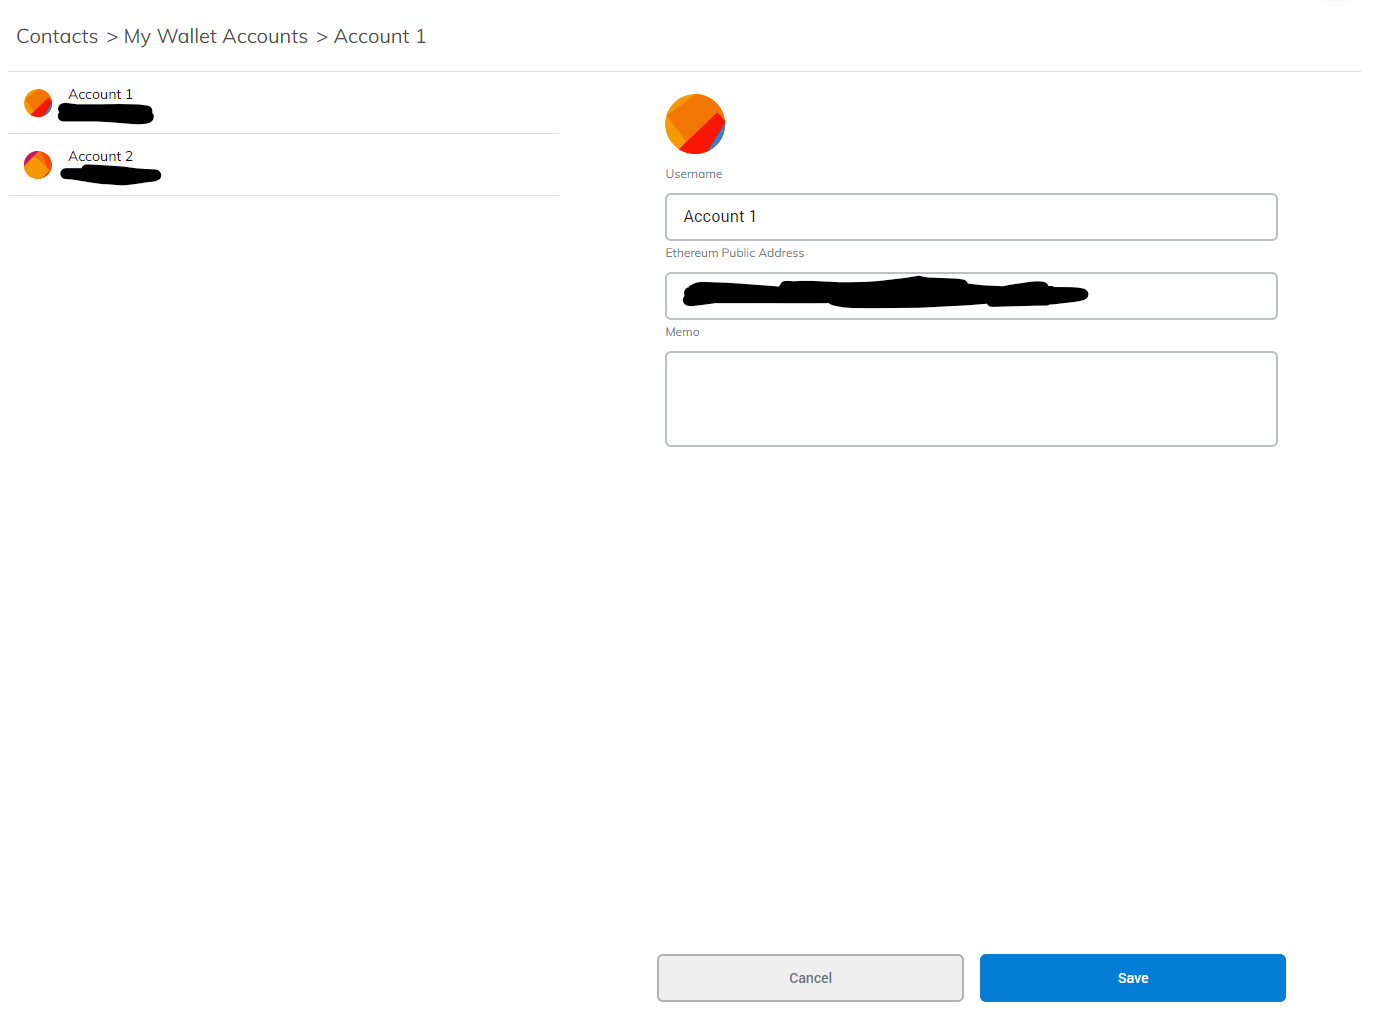Click the Cancel button
Viewport: 1377px width, 1017px height.
810,978
